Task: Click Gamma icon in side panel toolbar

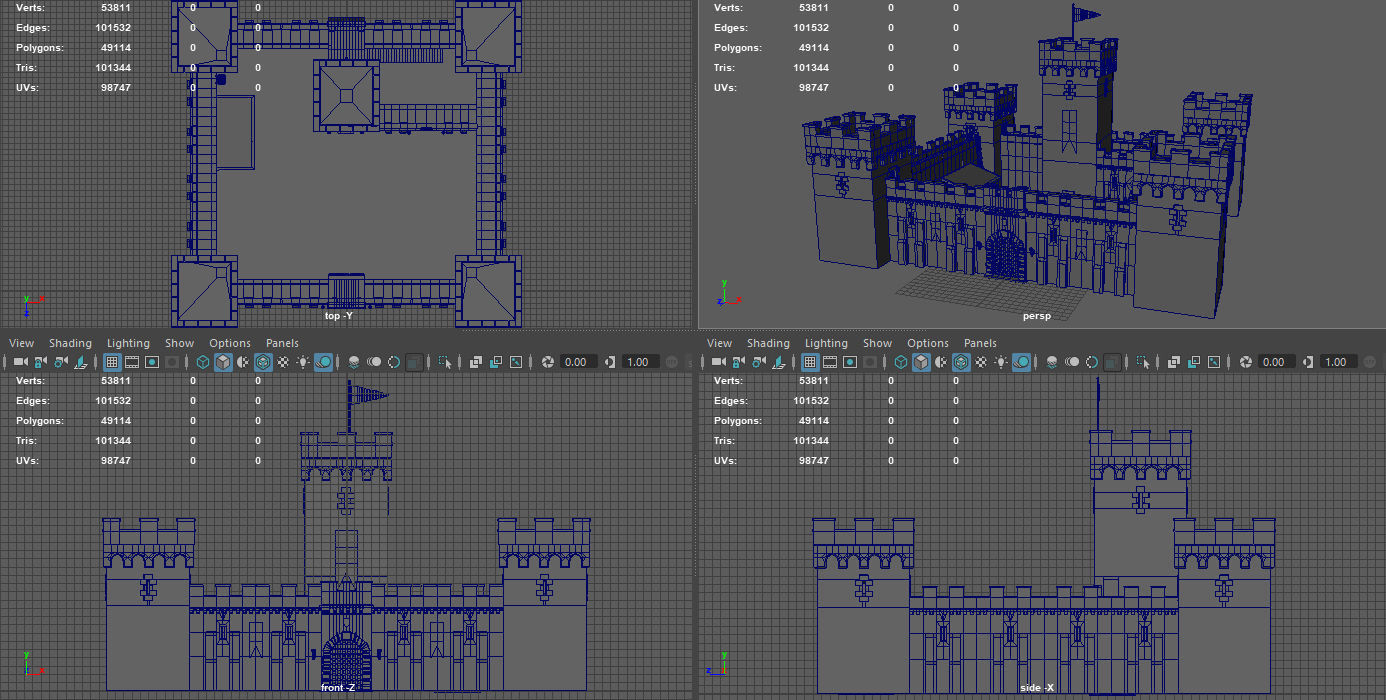Action: (x=1308, y=362)
